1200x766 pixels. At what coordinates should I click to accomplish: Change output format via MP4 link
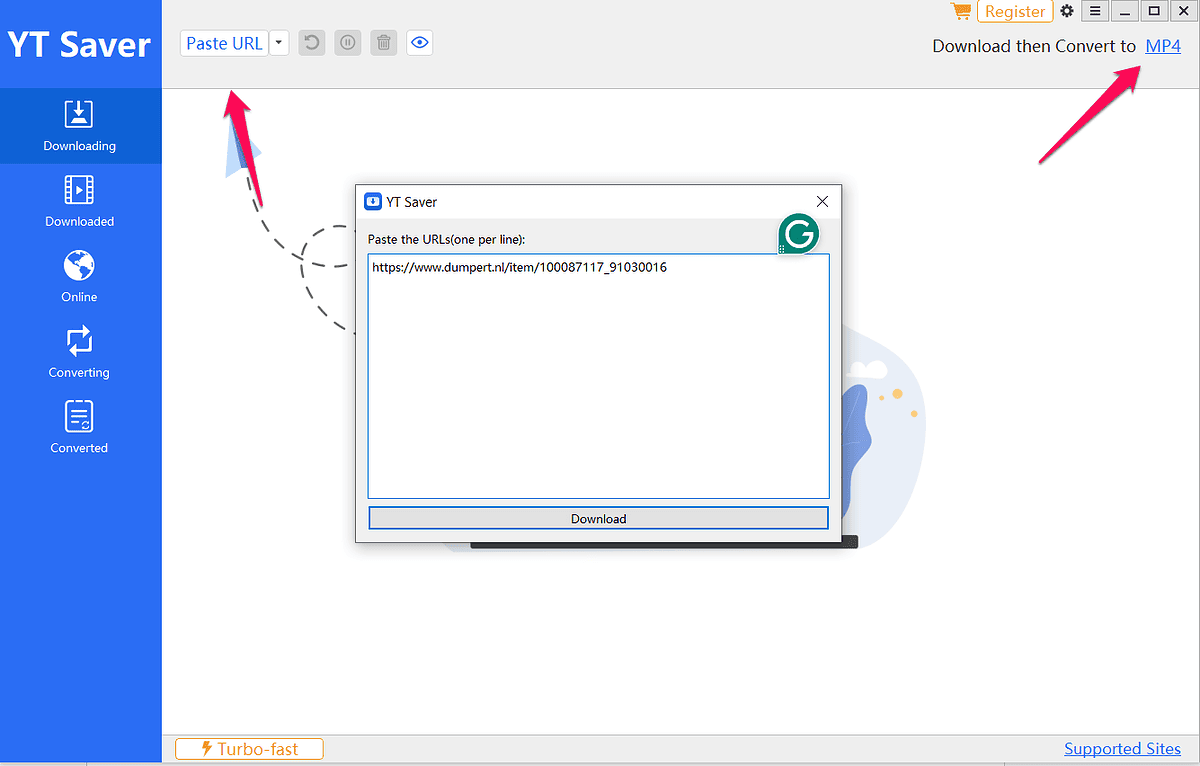pos(1163,46)
